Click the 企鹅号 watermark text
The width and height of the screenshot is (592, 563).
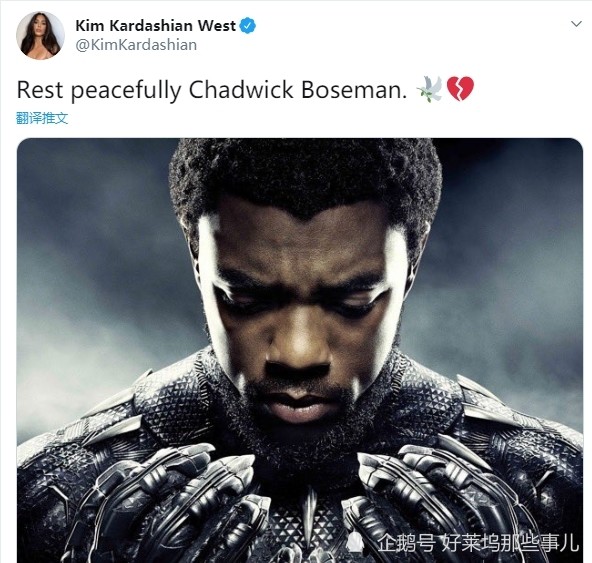[x=406, y=543]
